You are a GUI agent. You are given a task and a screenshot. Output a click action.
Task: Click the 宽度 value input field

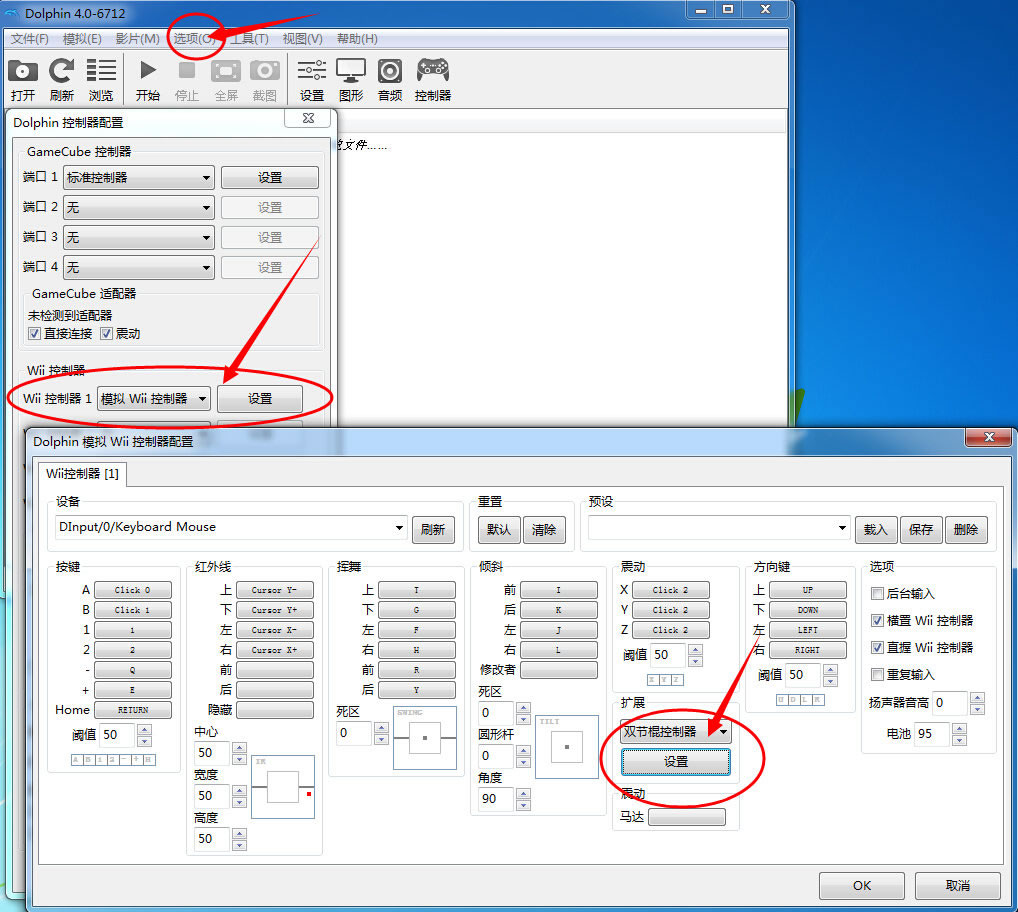coord(212,796)
